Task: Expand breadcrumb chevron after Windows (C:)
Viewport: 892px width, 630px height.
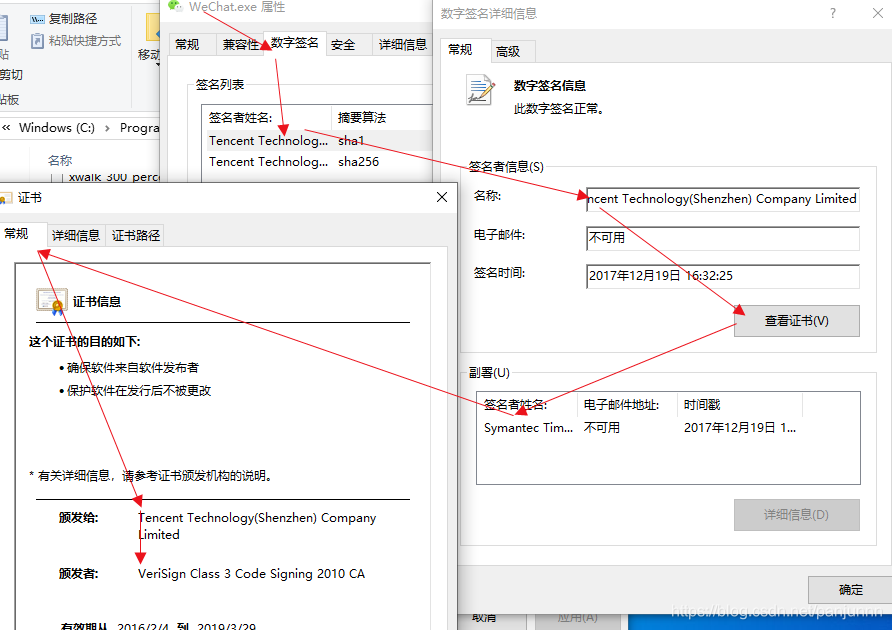Action: tap(107, 128)
